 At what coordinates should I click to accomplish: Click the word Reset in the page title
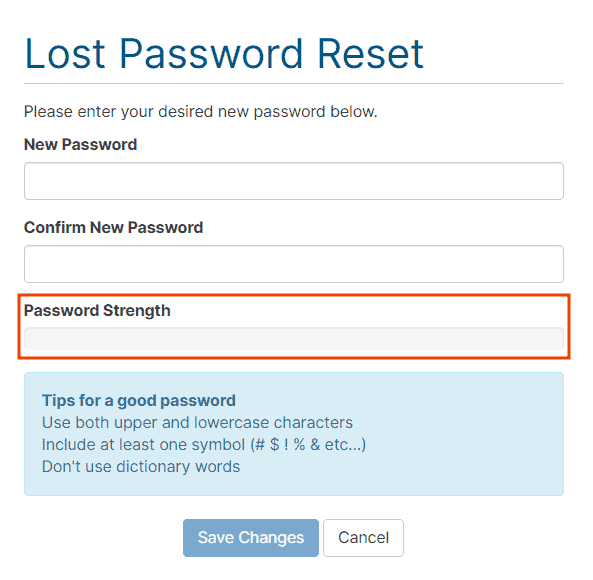[x=370, y=54]
